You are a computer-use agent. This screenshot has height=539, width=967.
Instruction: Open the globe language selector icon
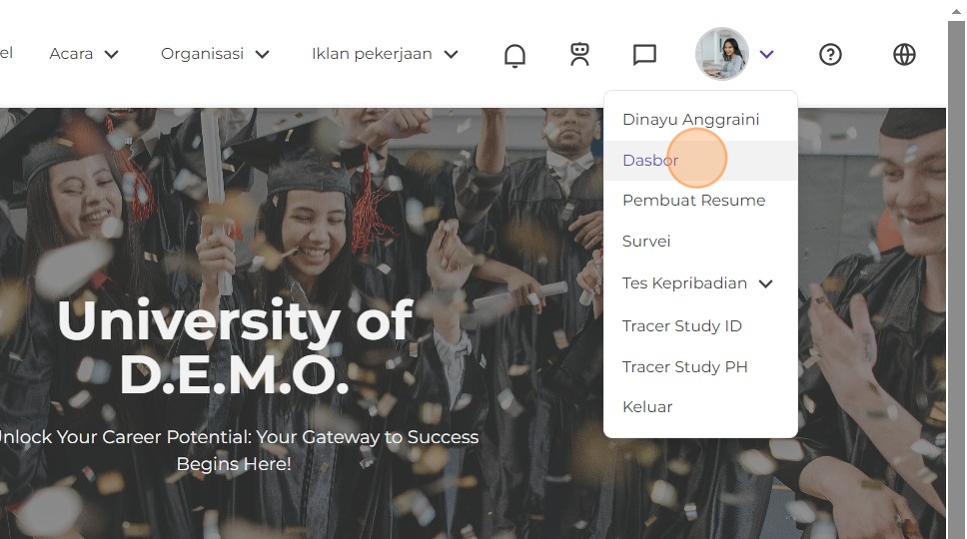point(904,54)
